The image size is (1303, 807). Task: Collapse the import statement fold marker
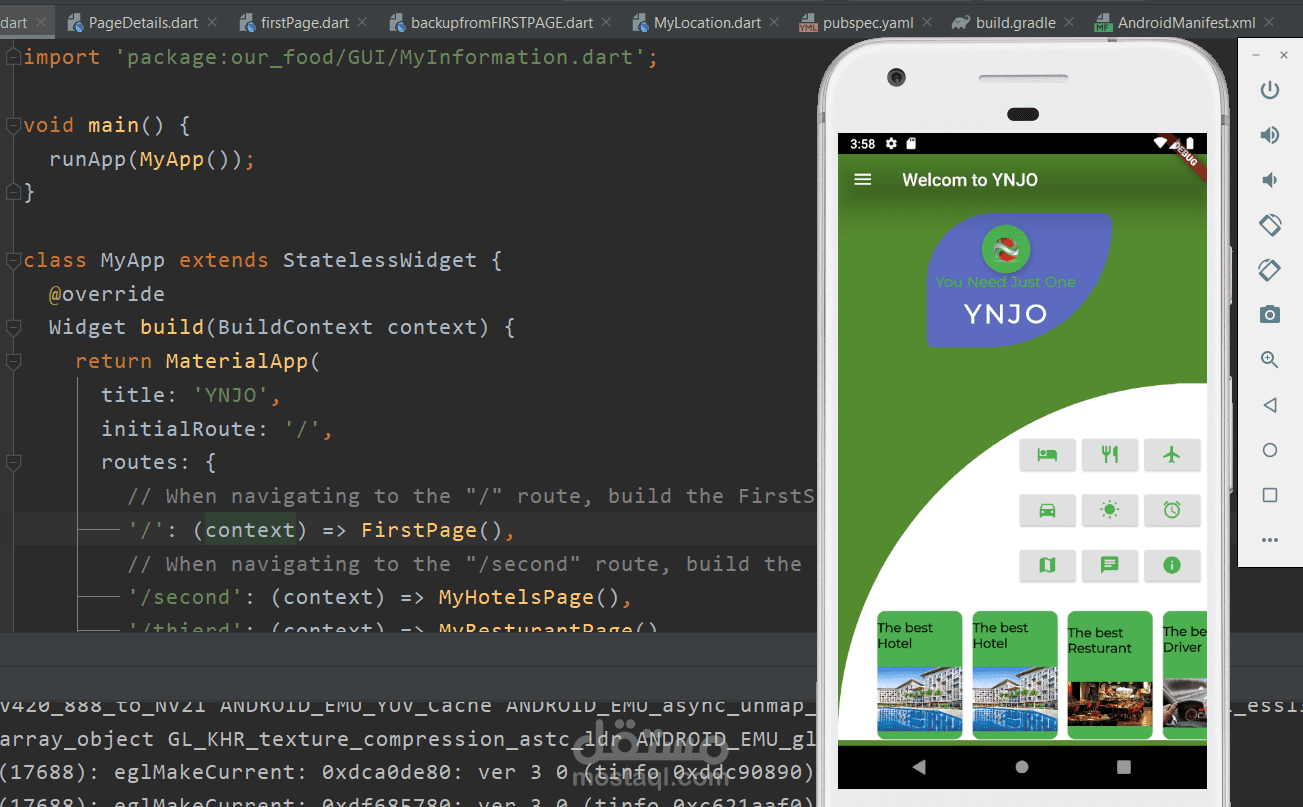point(13,58)
